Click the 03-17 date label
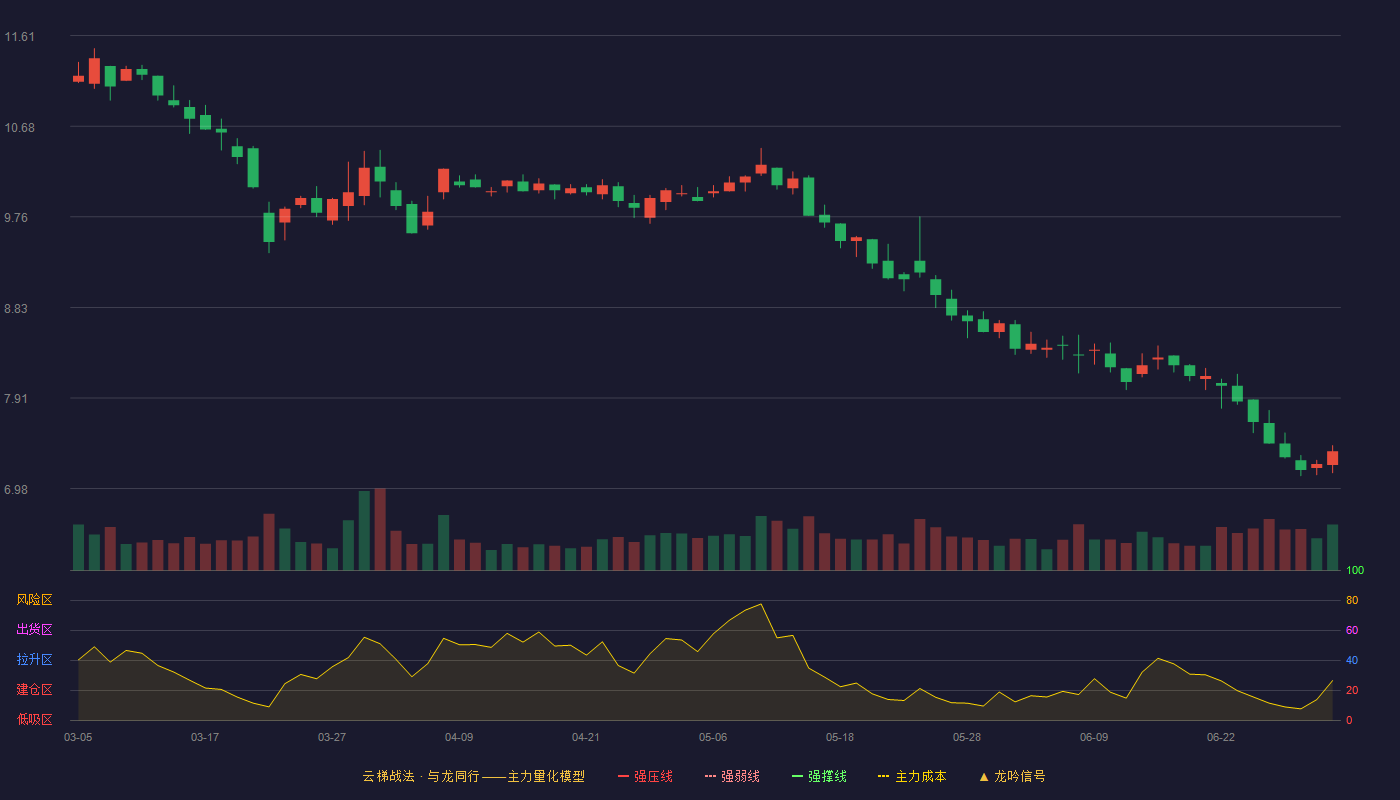 205,737
